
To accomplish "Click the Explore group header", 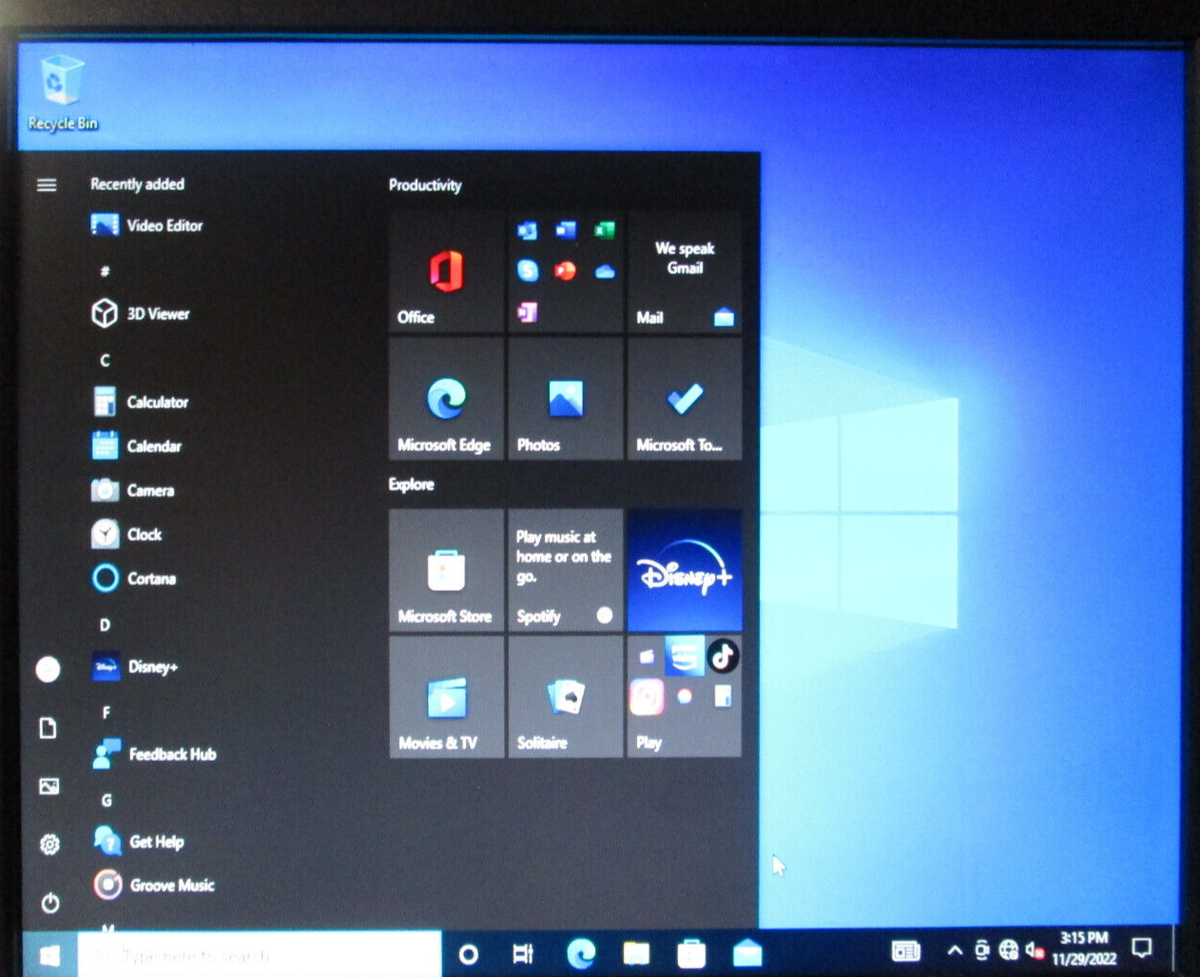I will click(x=411, y=485).
